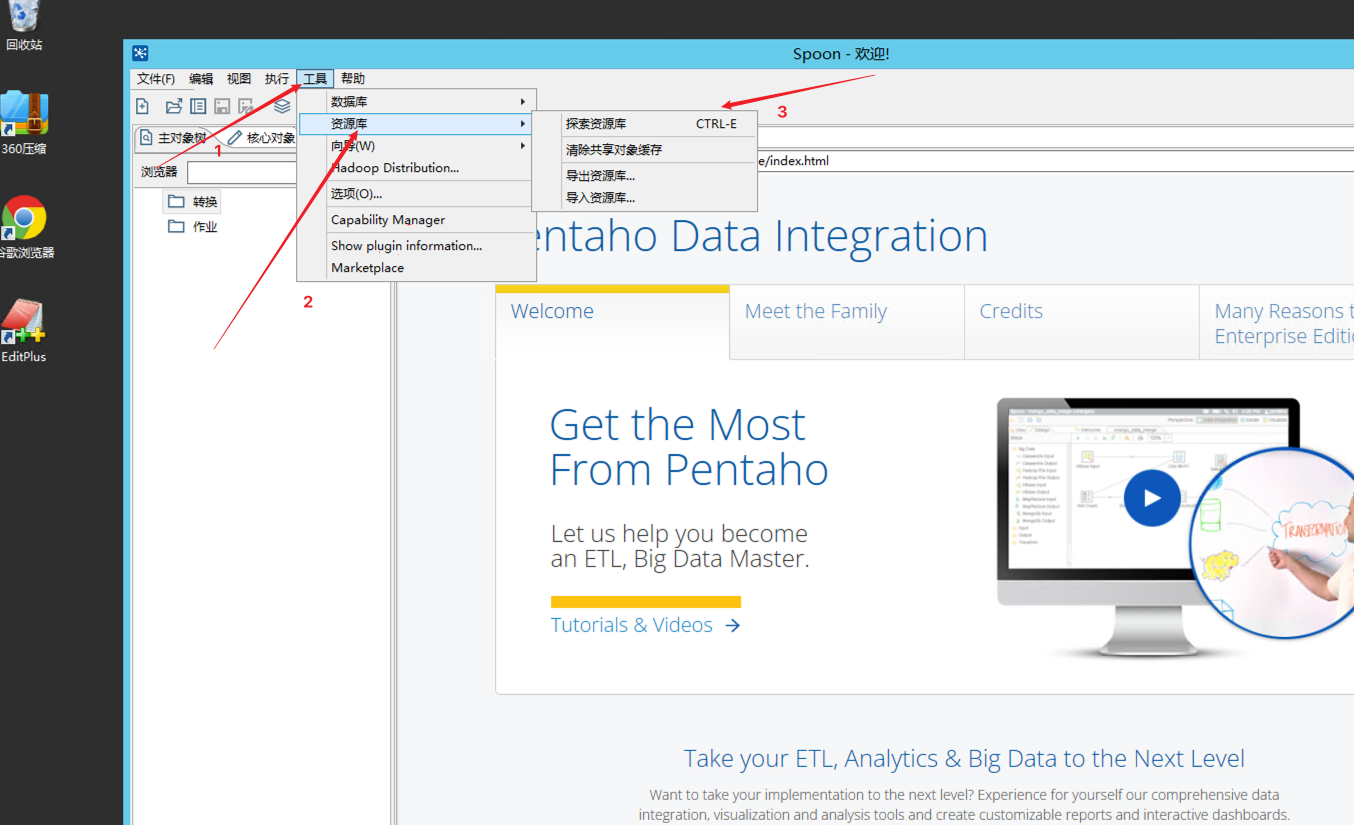Choose 导出资源库... menu item

pos(644,176)
